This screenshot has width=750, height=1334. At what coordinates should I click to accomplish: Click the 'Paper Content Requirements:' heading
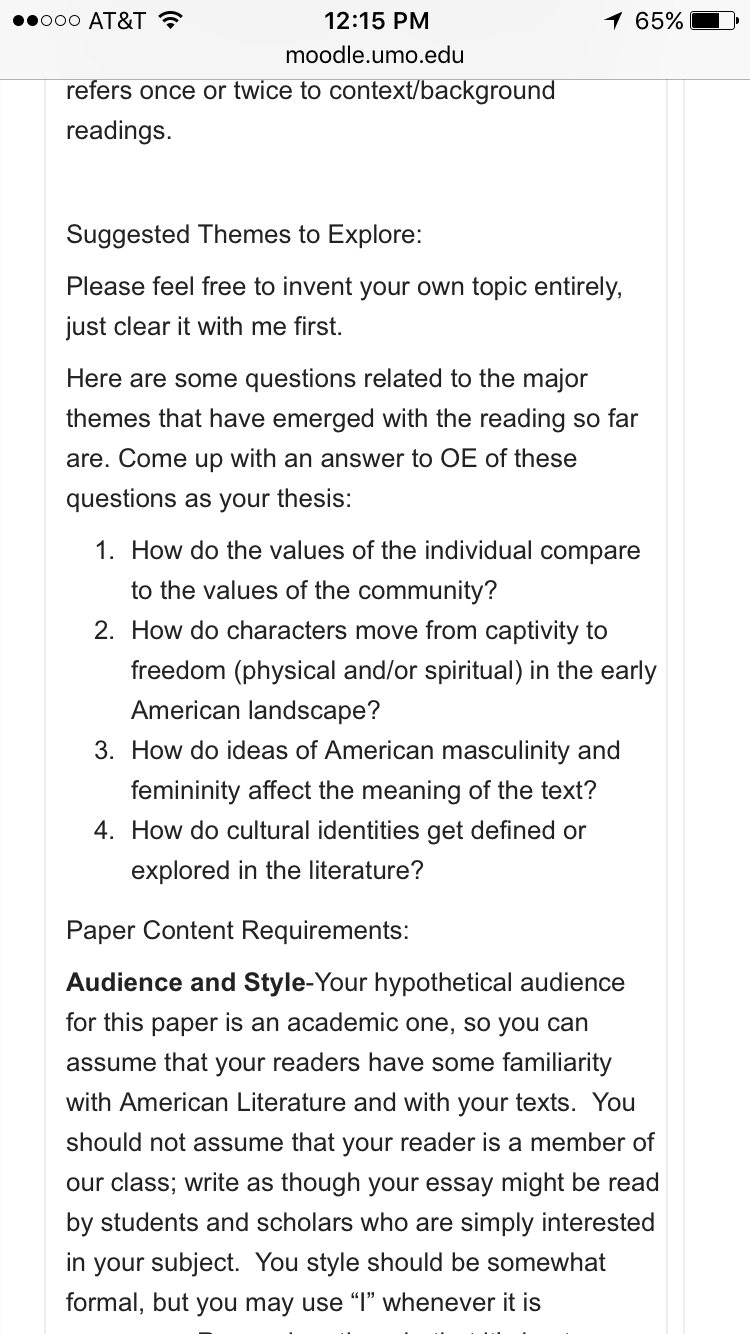(x=237, y=930)
